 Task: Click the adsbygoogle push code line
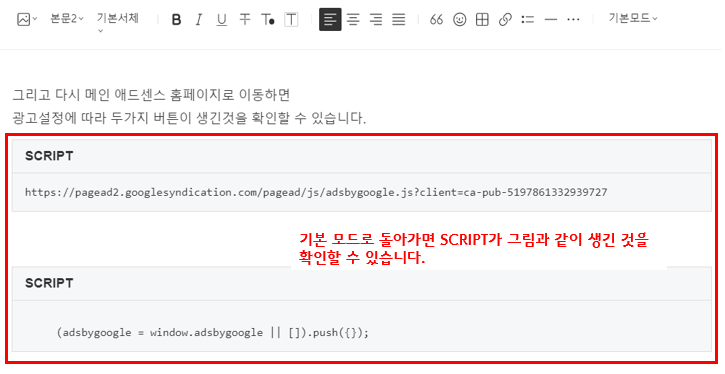coord(213,333)
